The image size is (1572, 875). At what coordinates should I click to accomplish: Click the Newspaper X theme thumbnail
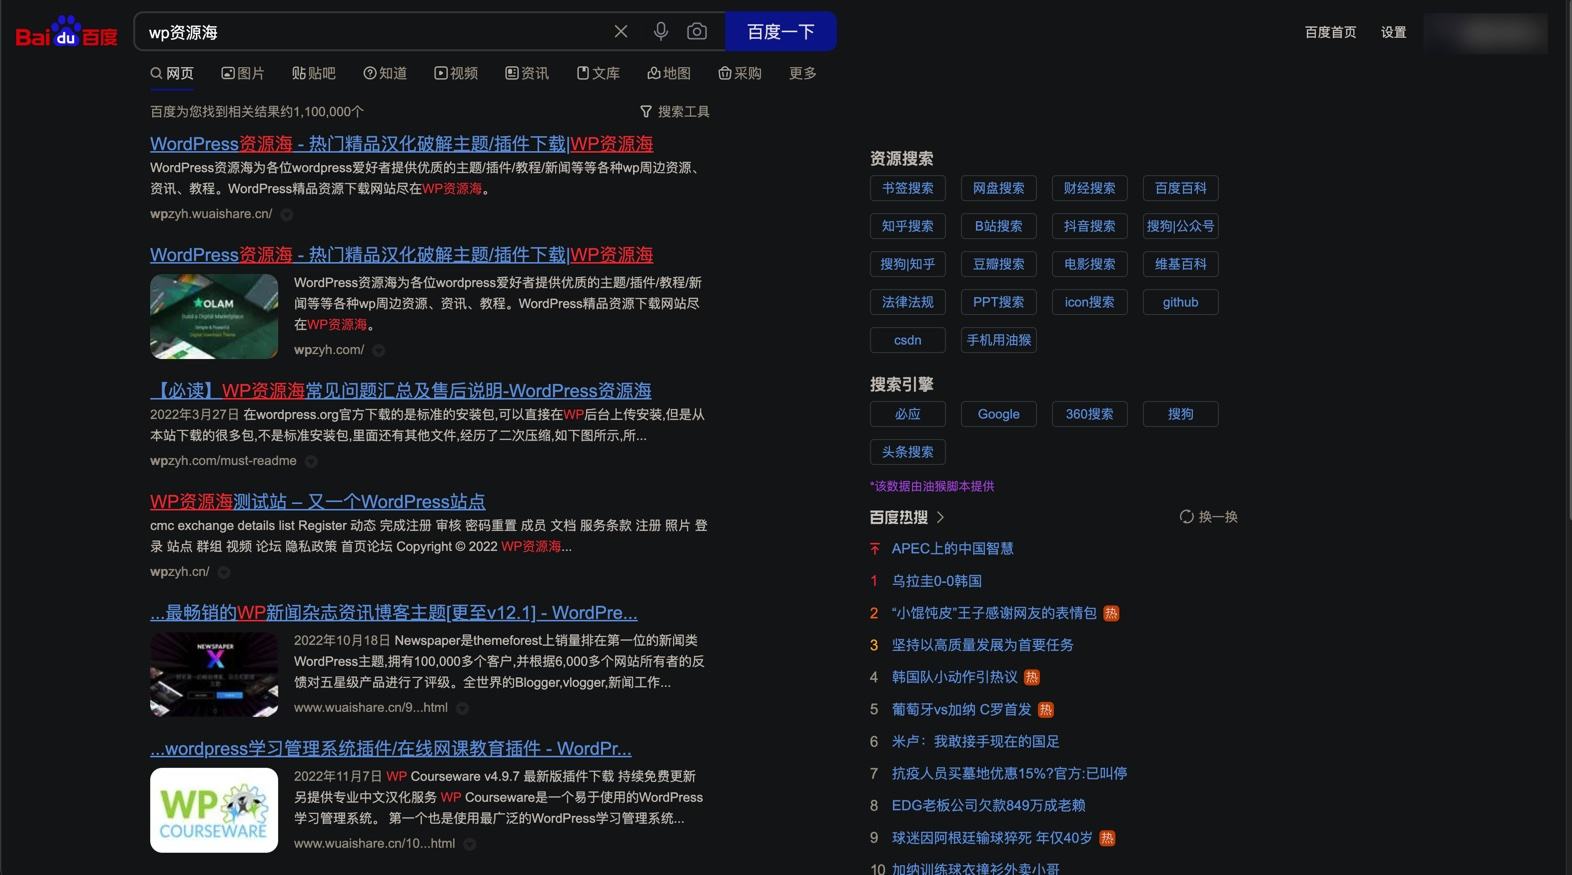(214, 674)
